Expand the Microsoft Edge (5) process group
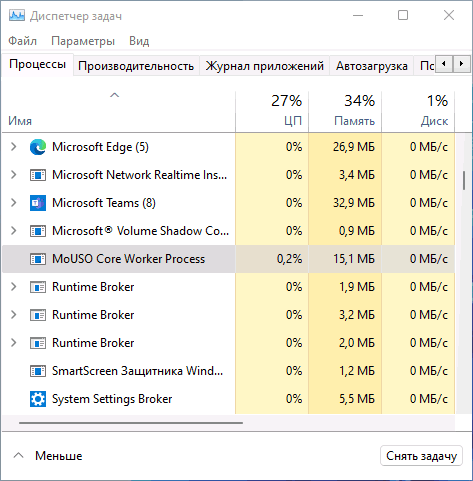 point(14,147)
